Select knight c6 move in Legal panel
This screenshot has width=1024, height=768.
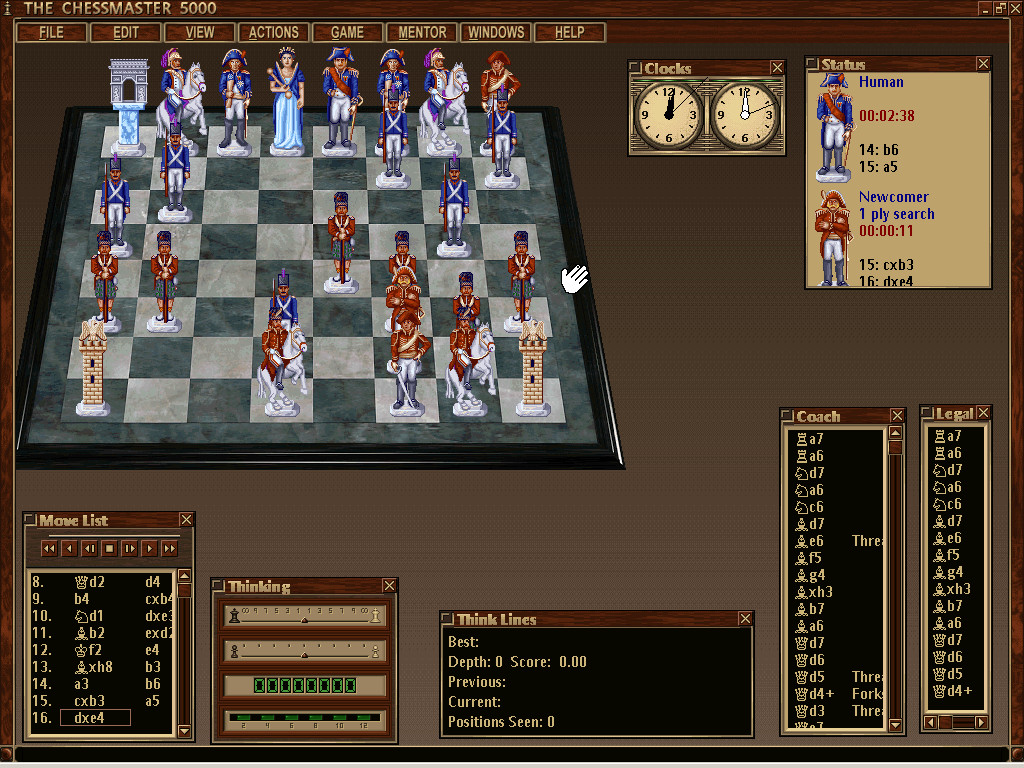[x=948, y=504]
